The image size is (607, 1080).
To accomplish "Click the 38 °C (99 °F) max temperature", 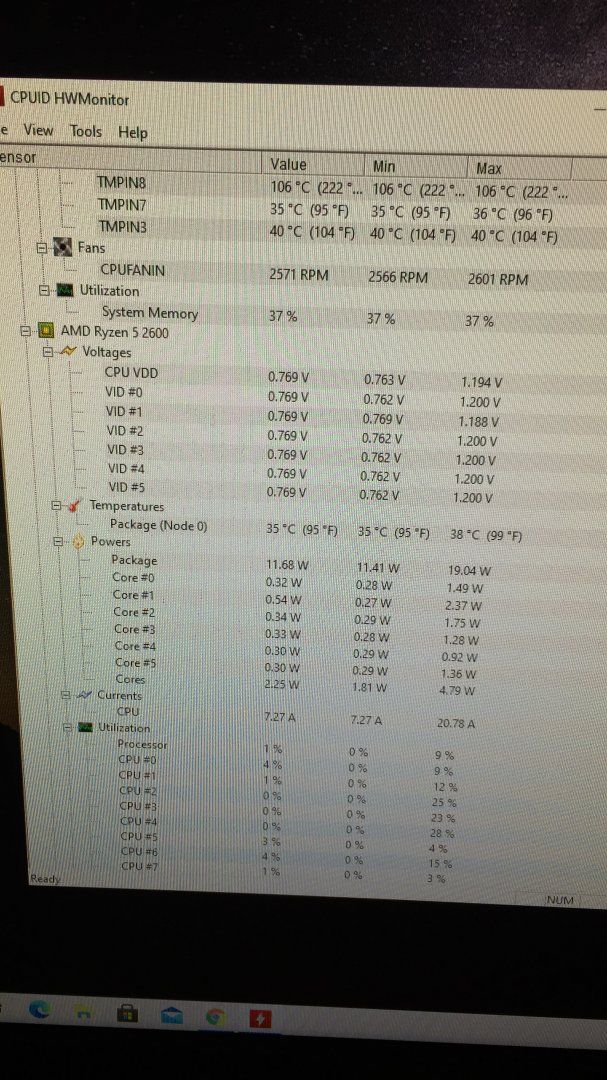I will coord(486,534).
